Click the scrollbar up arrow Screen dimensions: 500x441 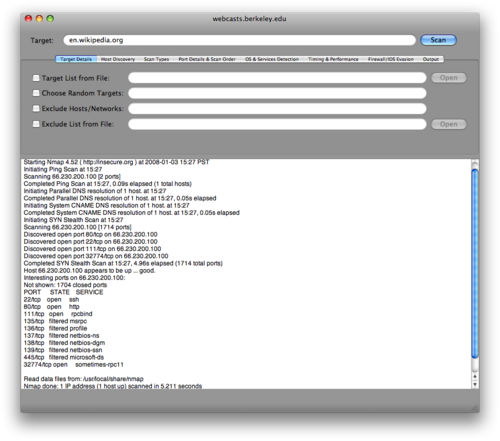tap(475, 377)
